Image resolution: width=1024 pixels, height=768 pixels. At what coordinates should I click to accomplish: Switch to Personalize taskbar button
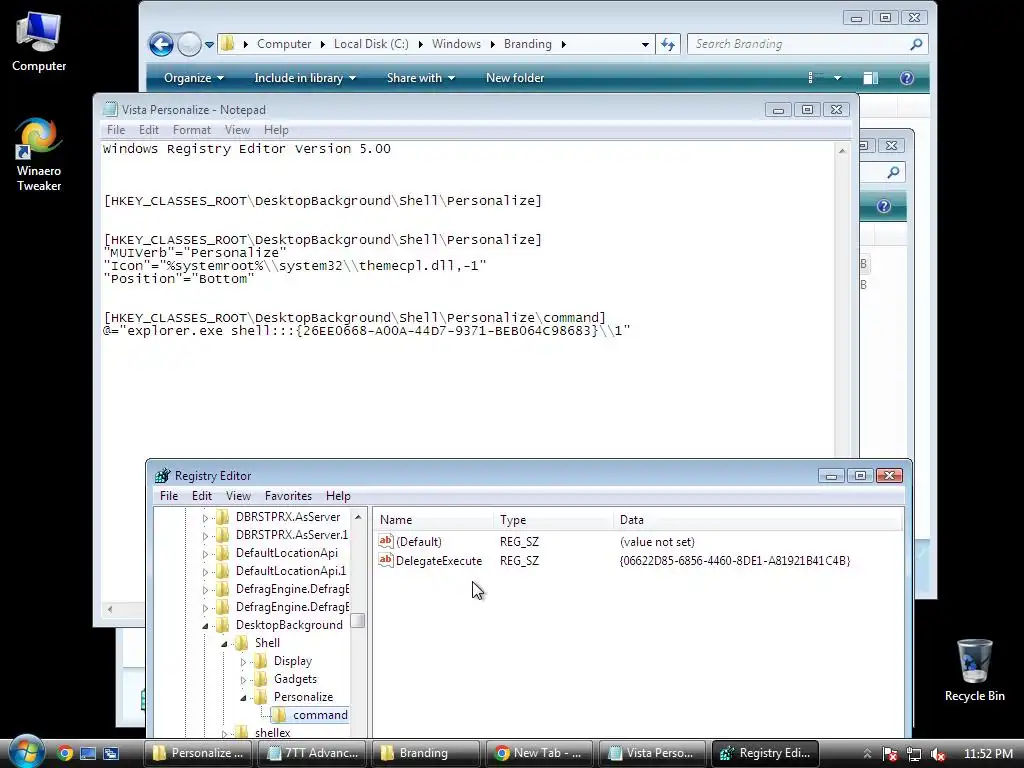click(199, 753)
